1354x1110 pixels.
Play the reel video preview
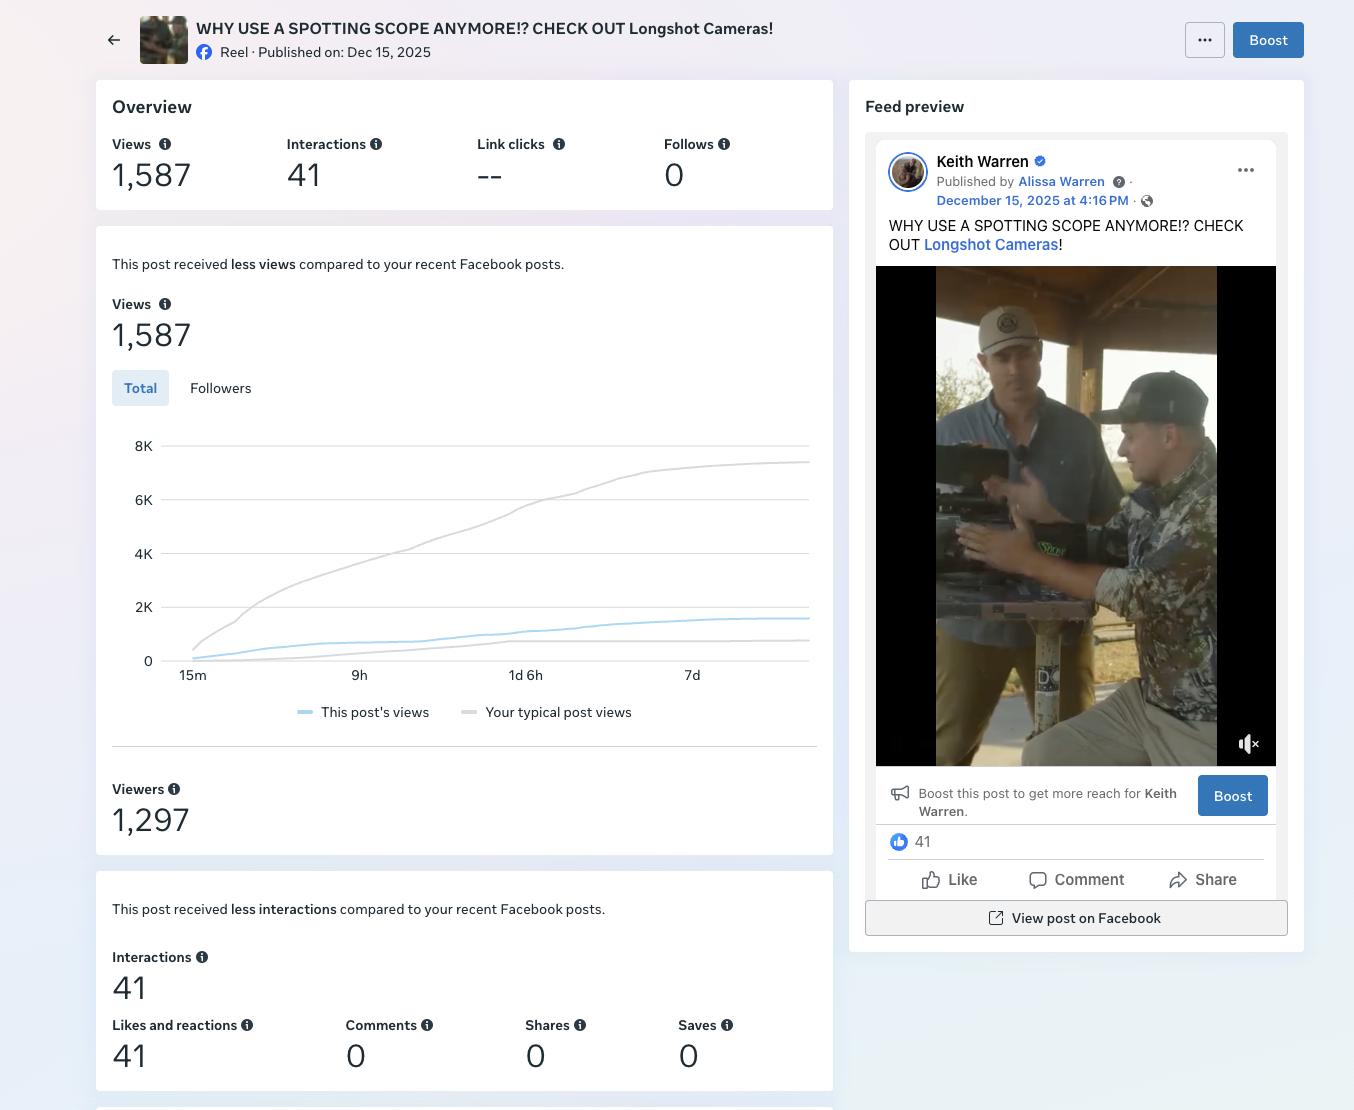(x=1076, y=516)
